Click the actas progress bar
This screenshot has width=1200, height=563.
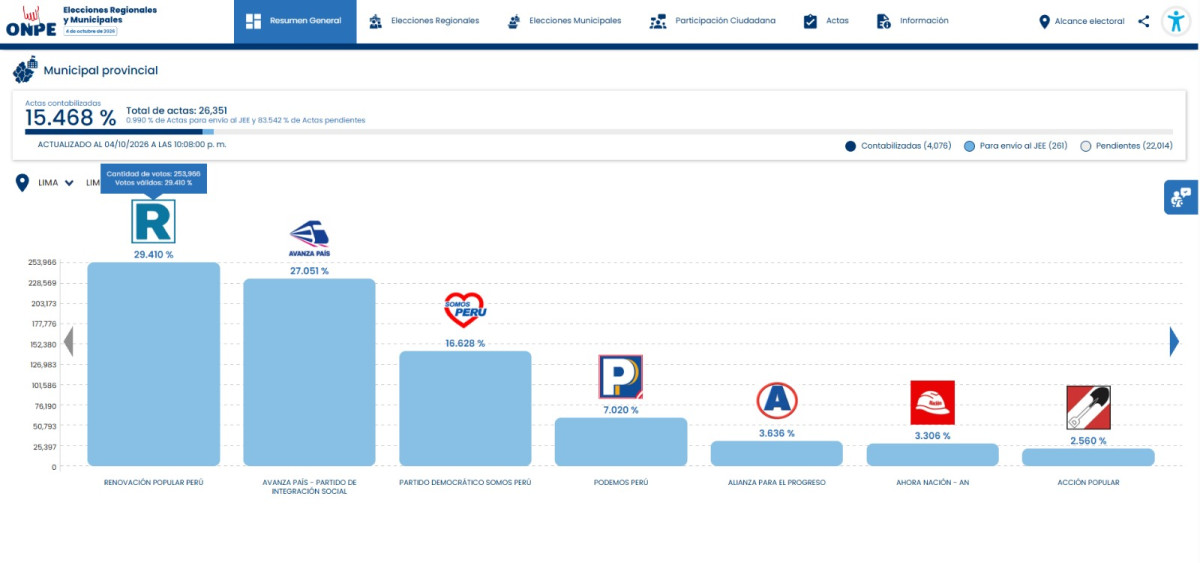tap(599, 131)
